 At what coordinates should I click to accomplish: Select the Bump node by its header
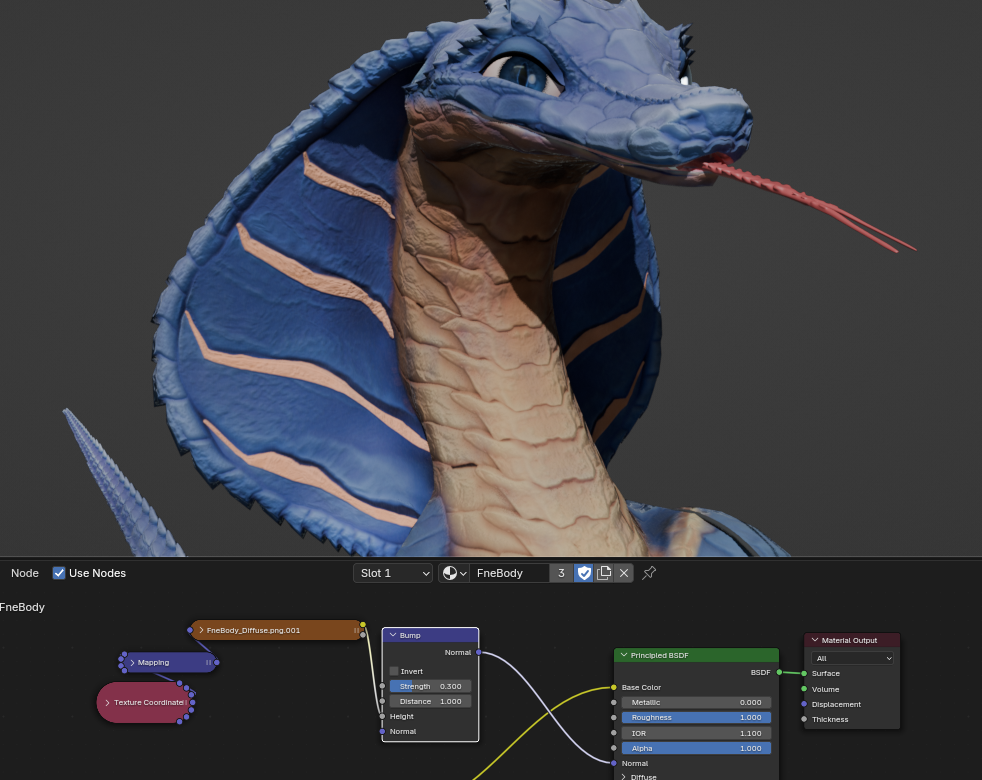[430, 635]
